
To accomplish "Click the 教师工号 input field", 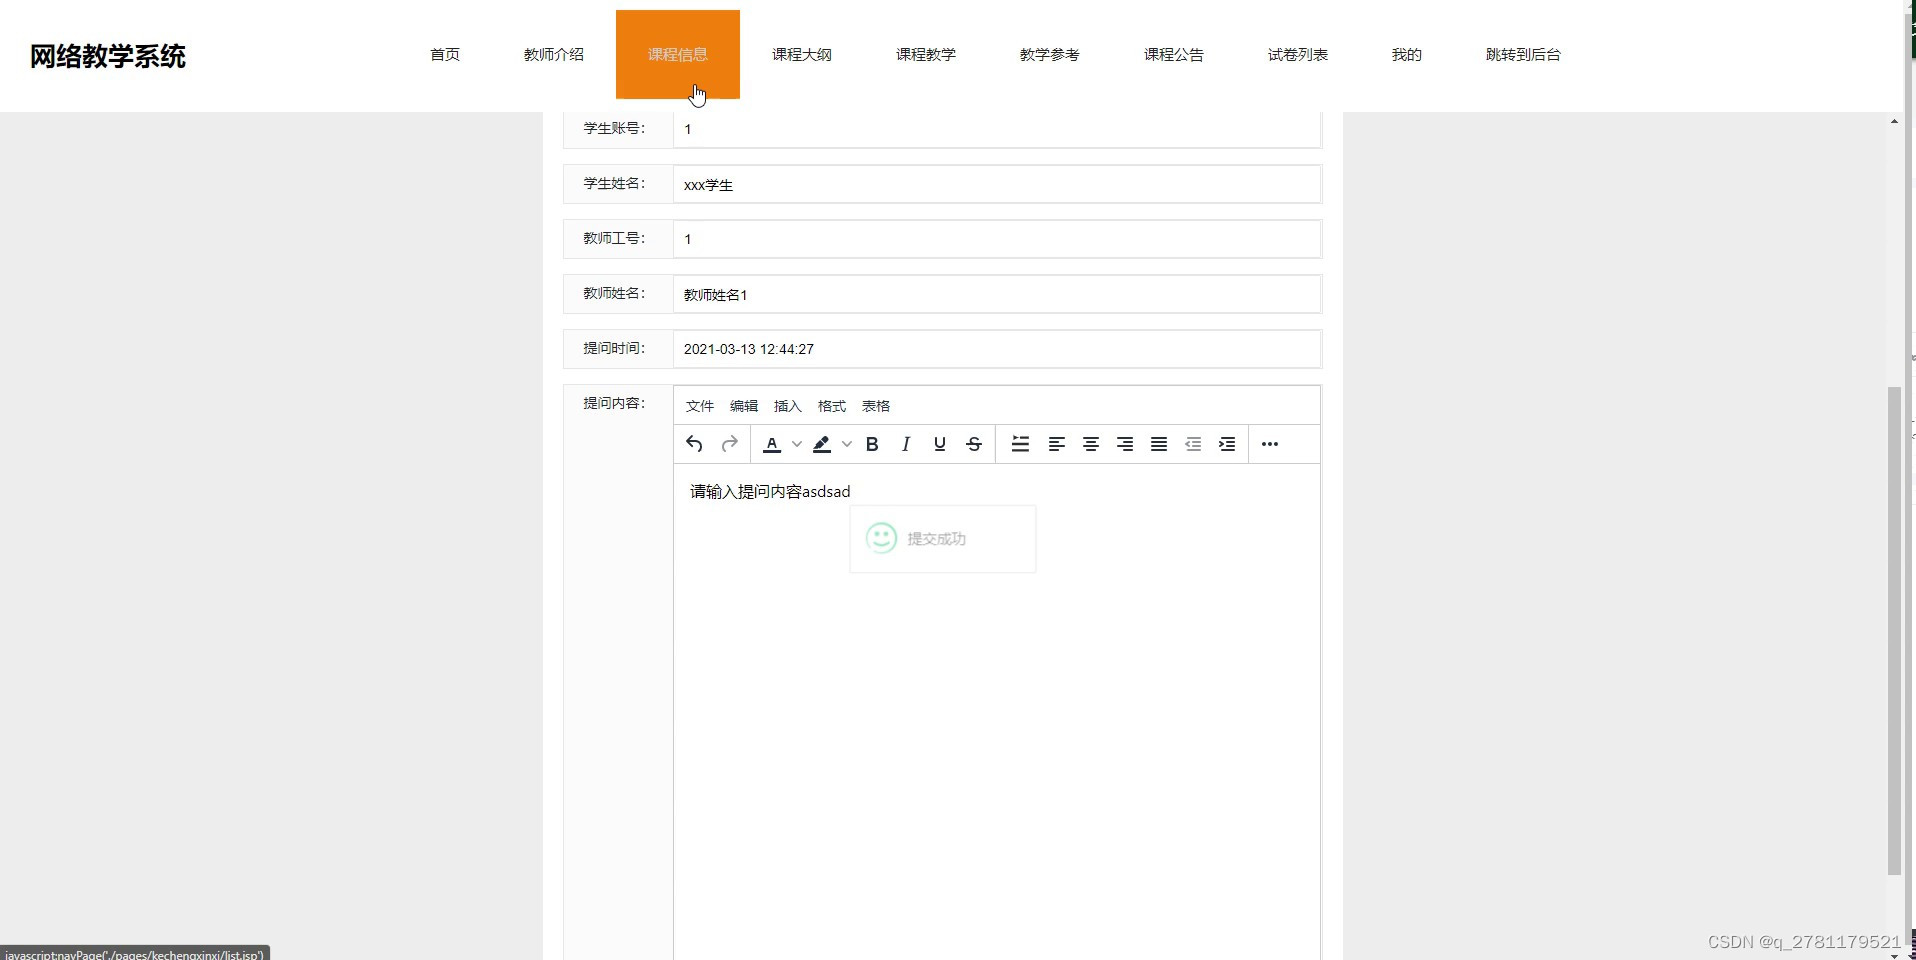I will (997, 239).
